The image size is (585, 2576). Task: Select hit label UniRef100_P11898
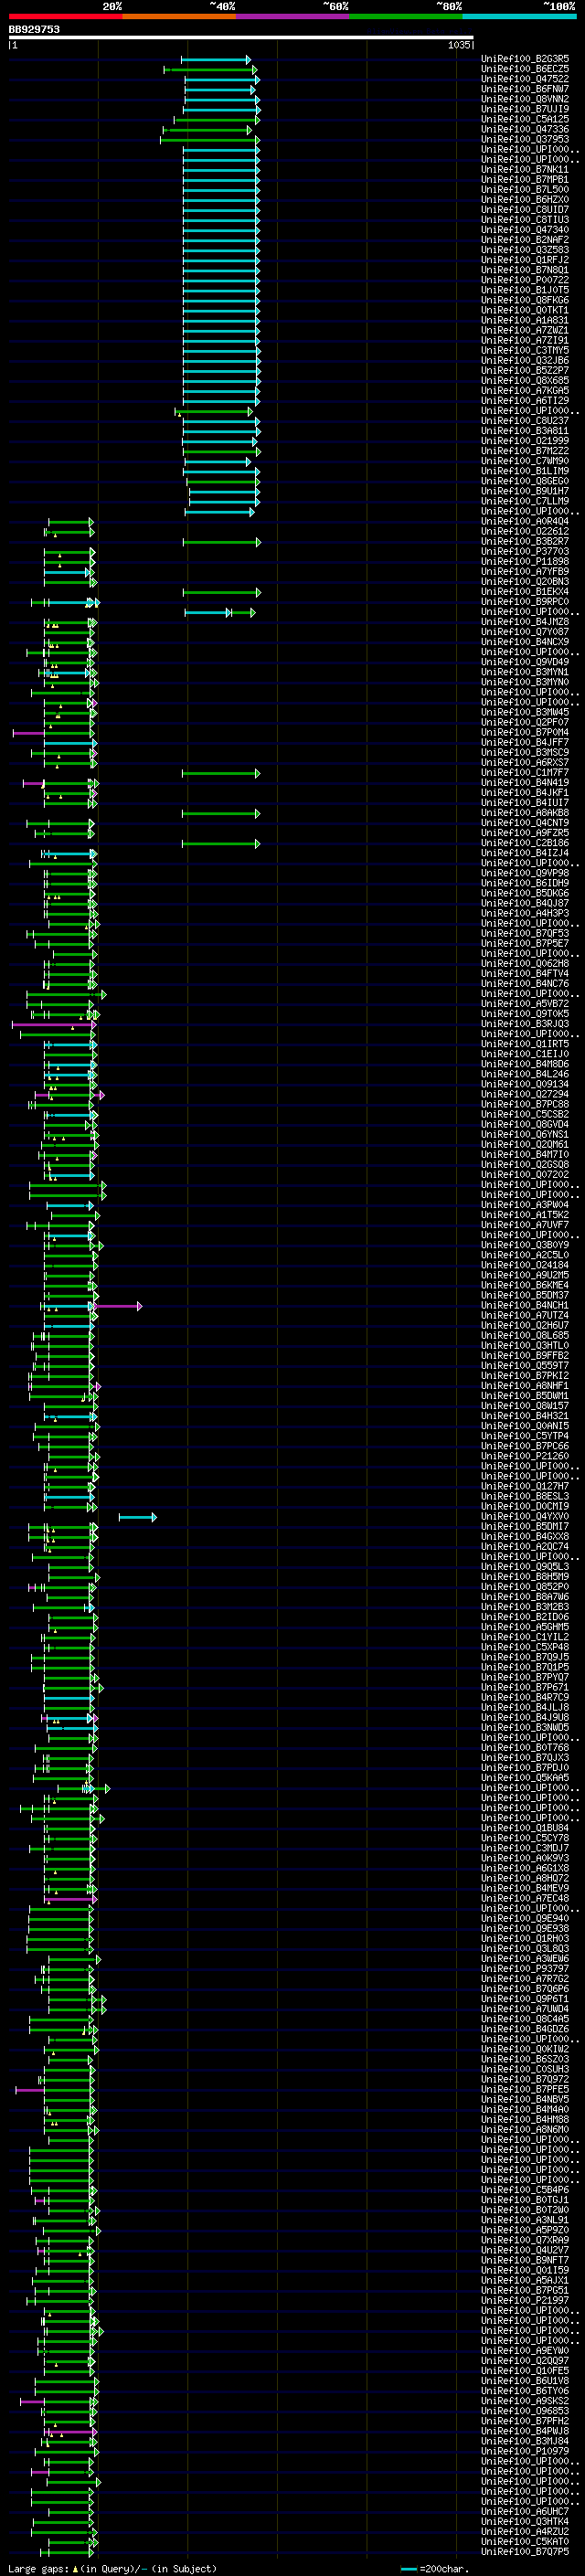(525, 561)
